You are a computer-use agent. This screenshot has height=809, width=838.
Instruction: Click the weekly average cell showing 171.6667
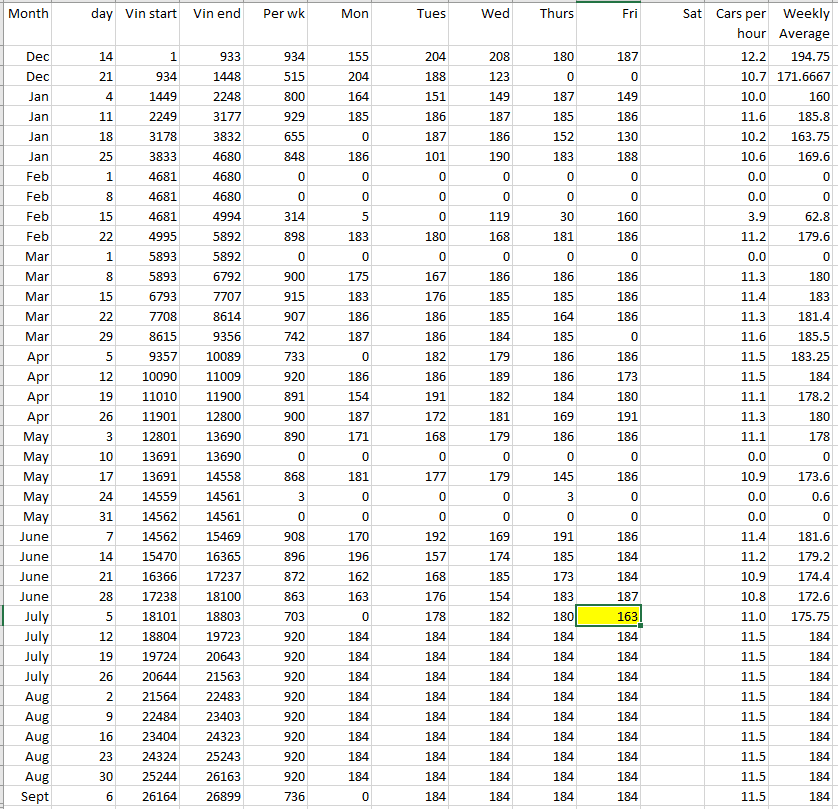[x=805, y=77]
